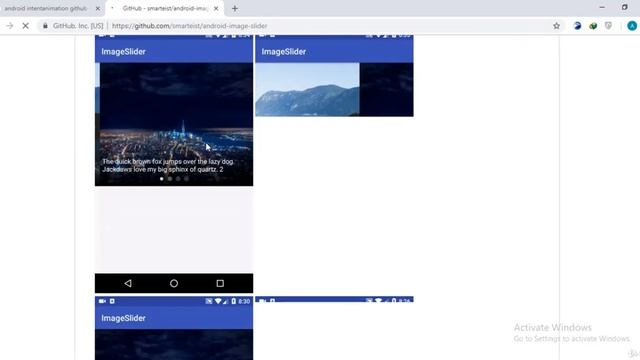Open the shield browser extension
This screenshot has width=640, height=360.
click(x=608, y=26)
